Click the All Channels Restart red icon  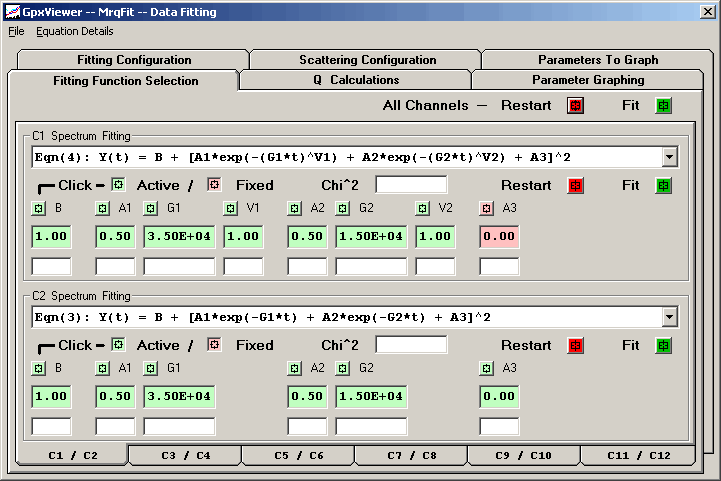[x=575, y=105]
